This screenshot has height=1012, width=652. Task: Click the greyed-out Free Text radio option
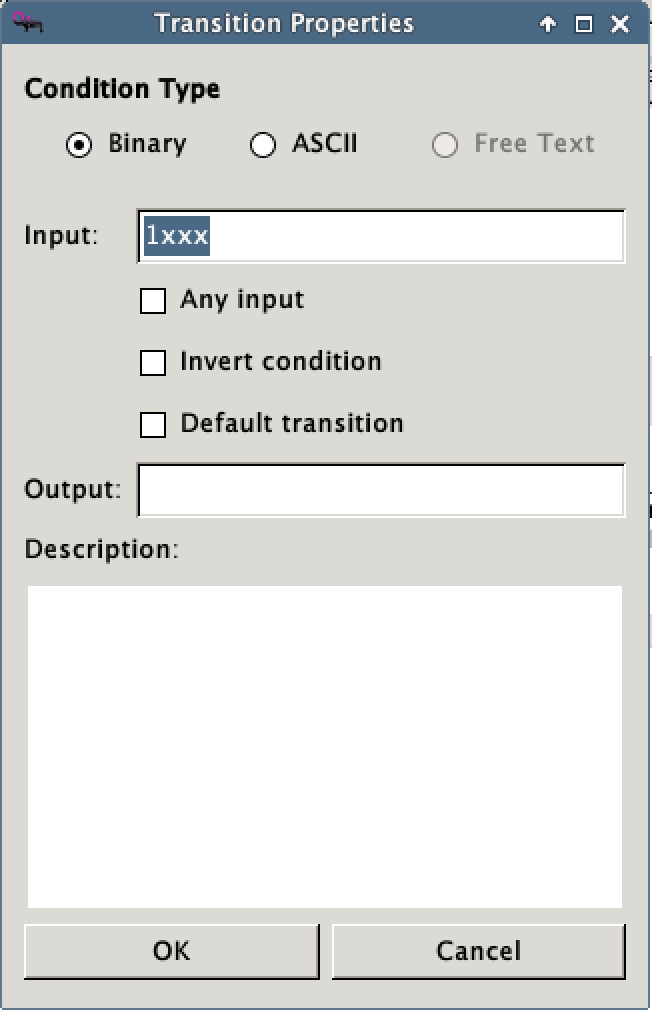[x=445, y=145]
